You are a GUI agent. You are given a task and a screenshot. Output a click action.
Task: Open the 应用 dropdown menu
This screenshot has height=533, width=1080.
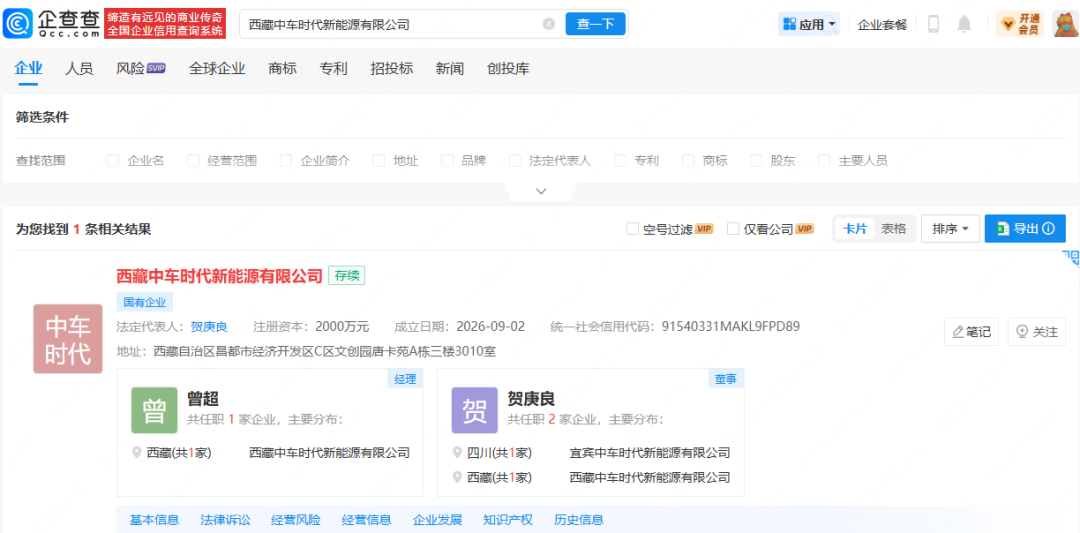pyautogui.click(x=809, y=25)
